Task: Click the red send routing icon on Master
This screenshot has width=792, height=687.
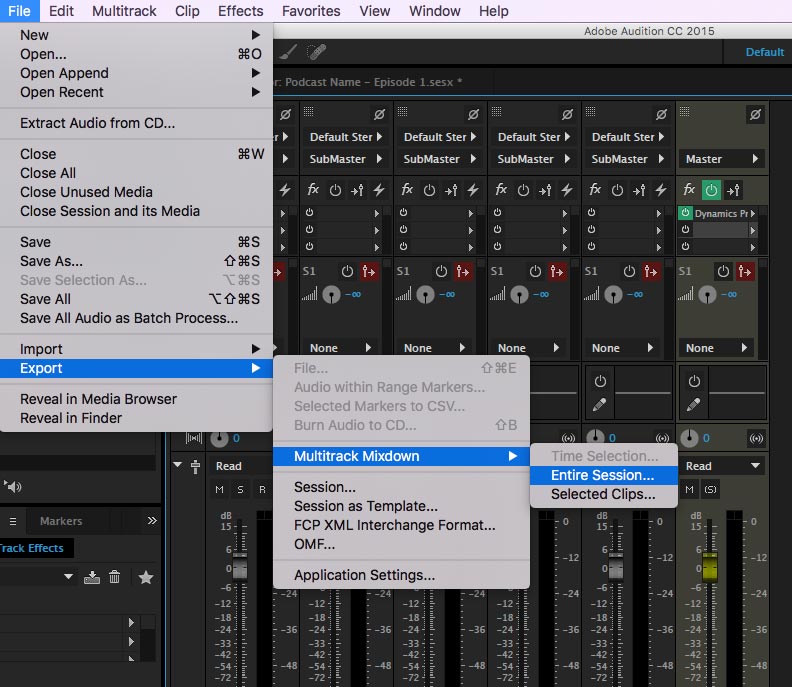Action: click(x=746, y=271)
